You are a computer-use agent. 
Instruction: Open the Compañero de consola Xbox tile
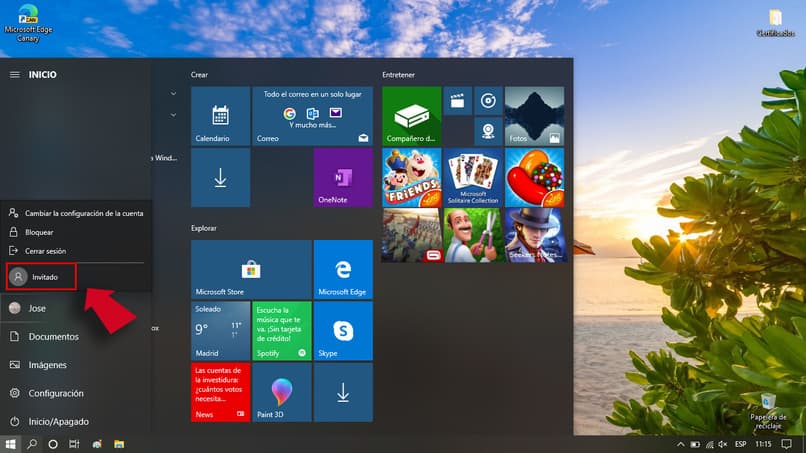coord(412,116)
